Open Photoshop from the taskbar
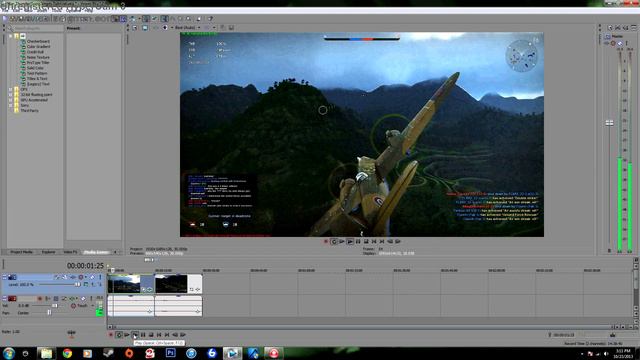The height and width of the screenshot is (360, 640). tap(171, 353)
